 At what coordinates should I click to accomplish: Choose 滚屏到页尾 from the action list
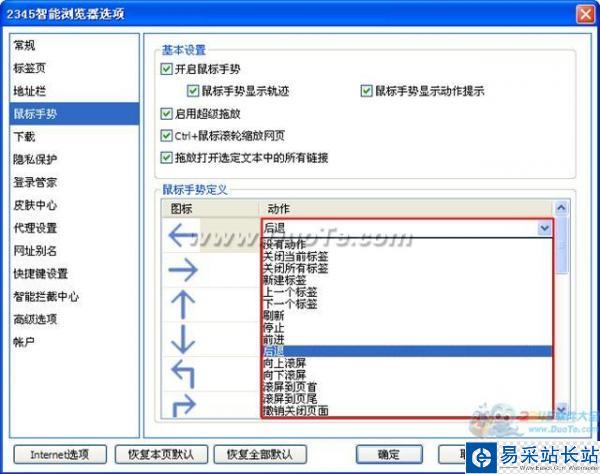point(407,399)
